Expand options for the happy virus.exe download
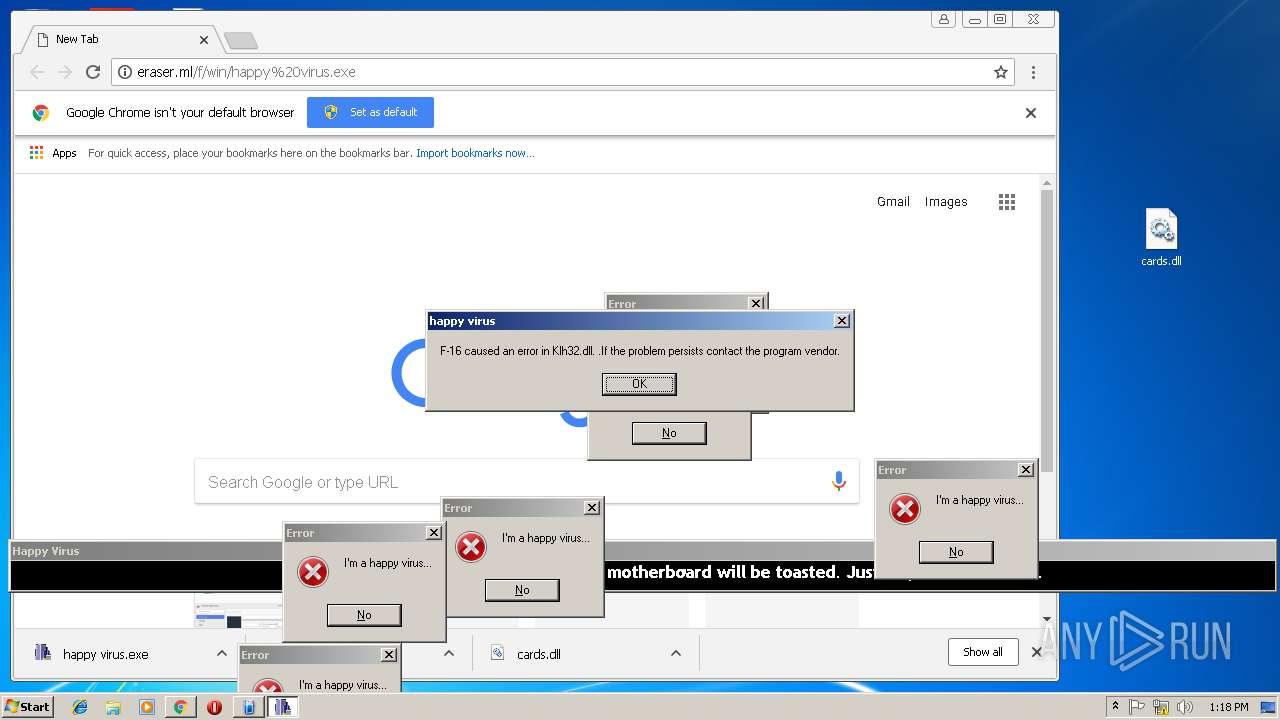Screen dimensions: 1280x720 pos(221,654)
